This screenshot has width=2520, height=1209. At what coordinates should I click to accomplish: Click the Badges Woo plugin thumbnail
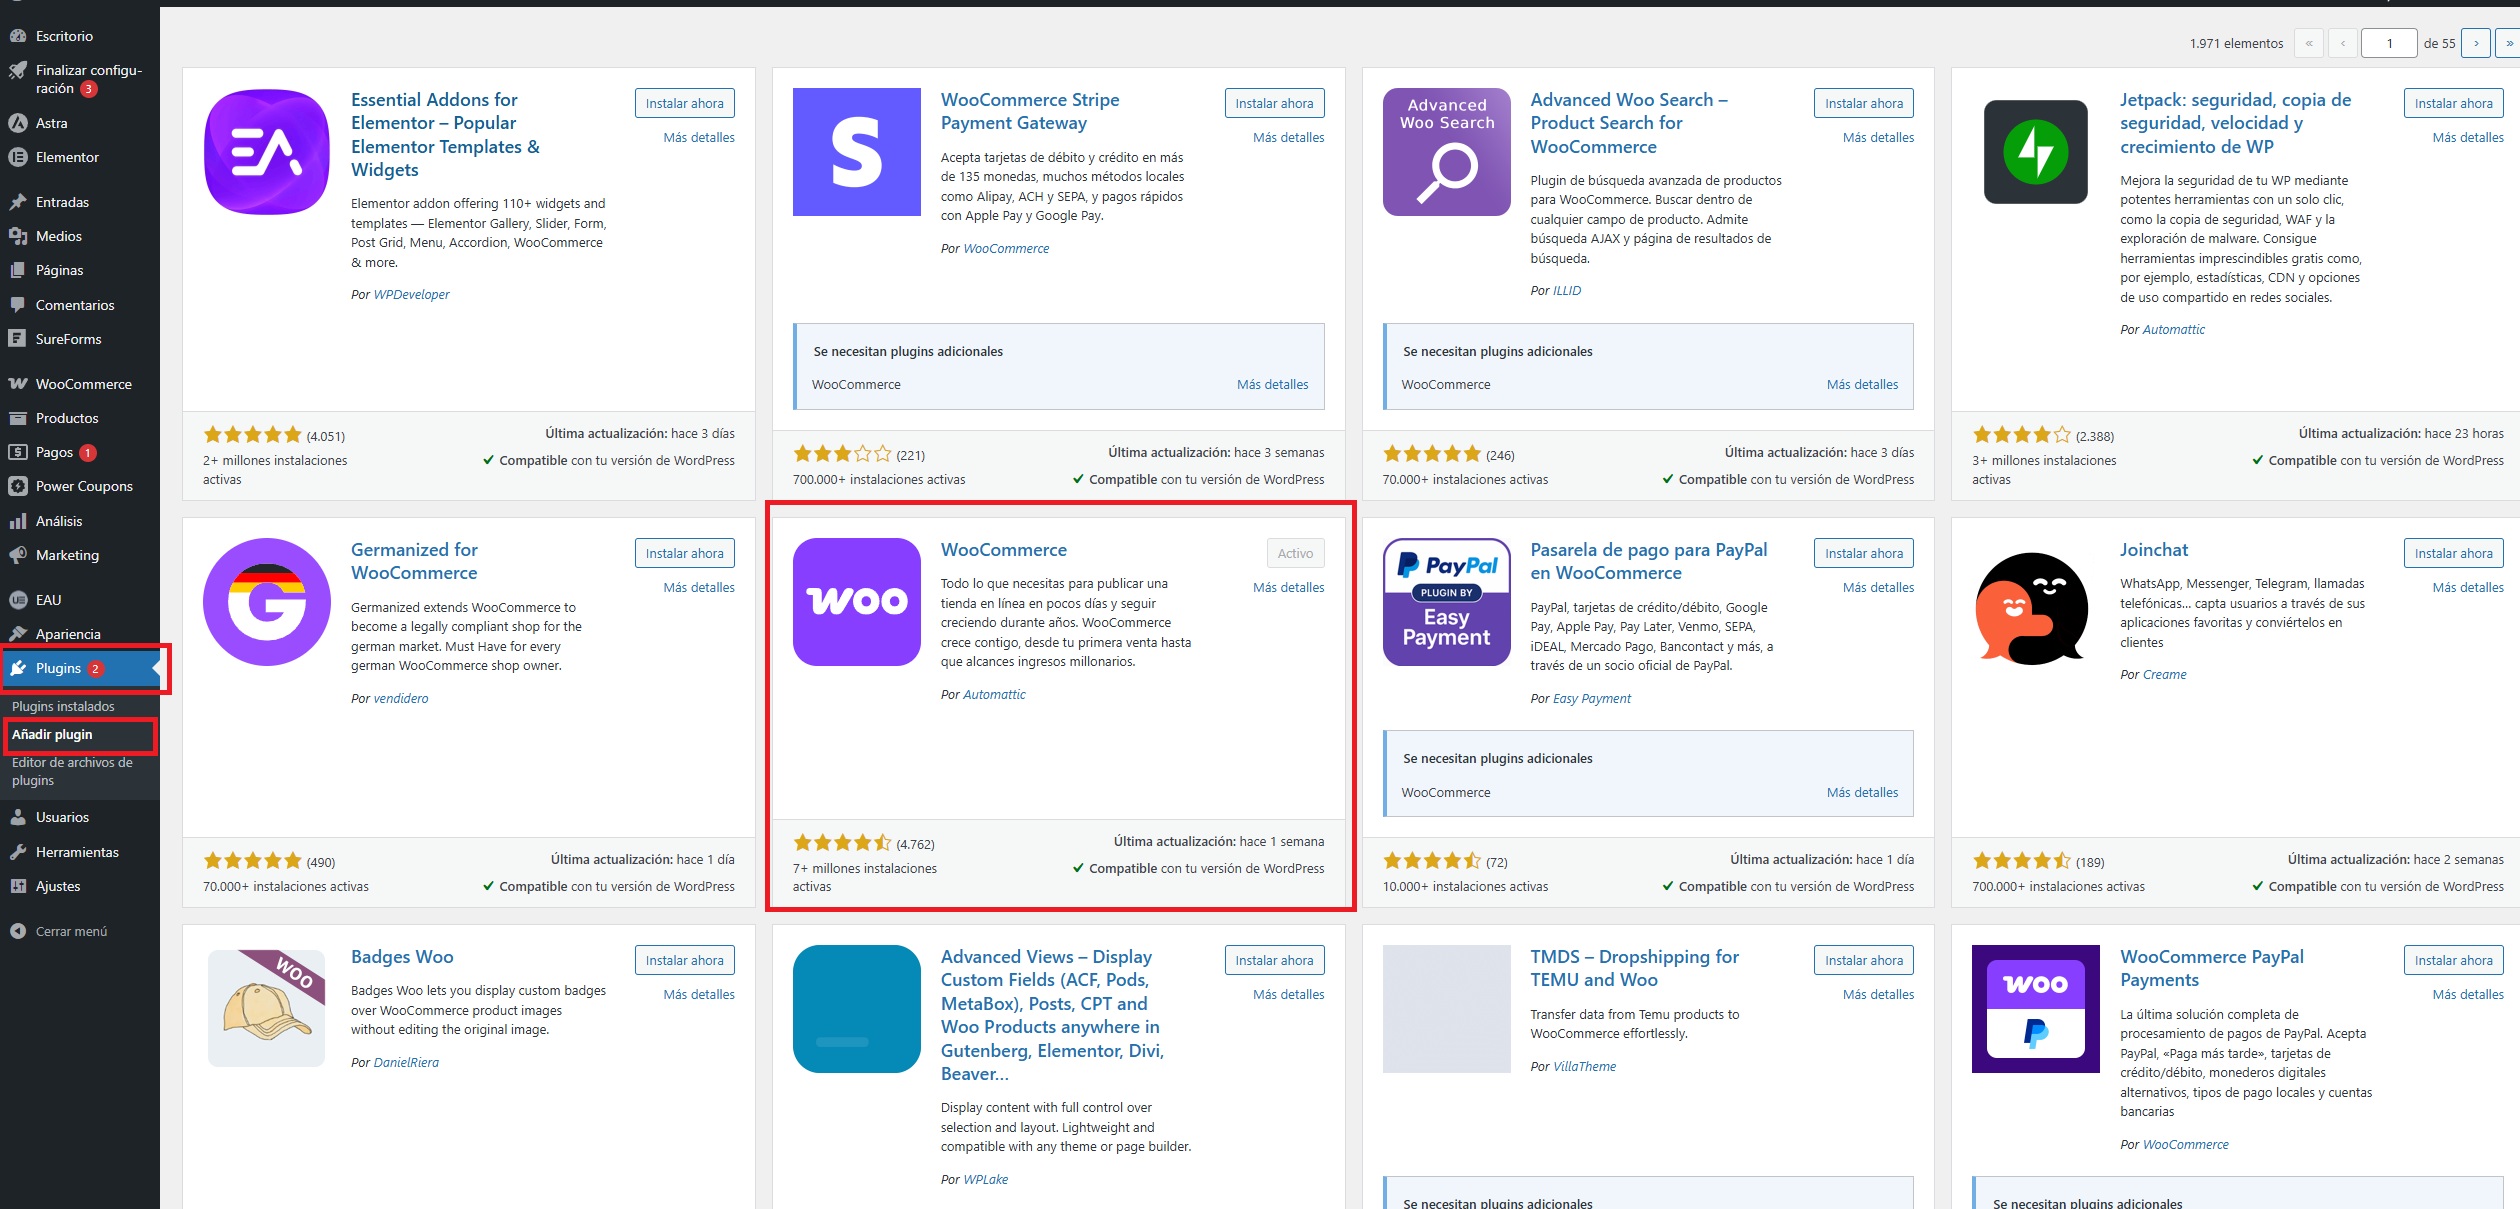point(267,1008)
